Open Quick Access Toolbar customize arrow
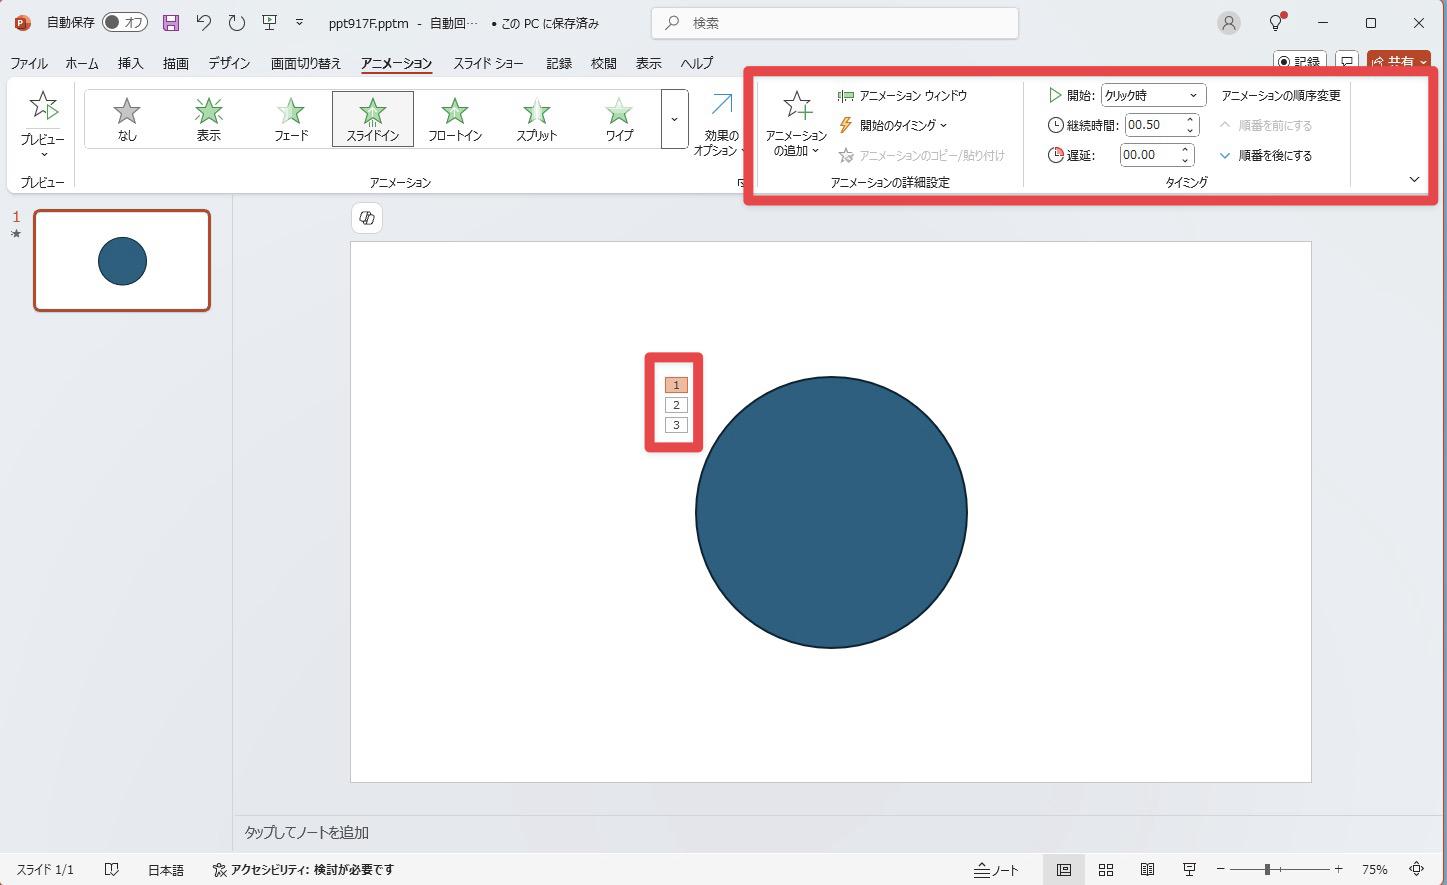Screen dimensions: 1447x885 tap(299, 22)
